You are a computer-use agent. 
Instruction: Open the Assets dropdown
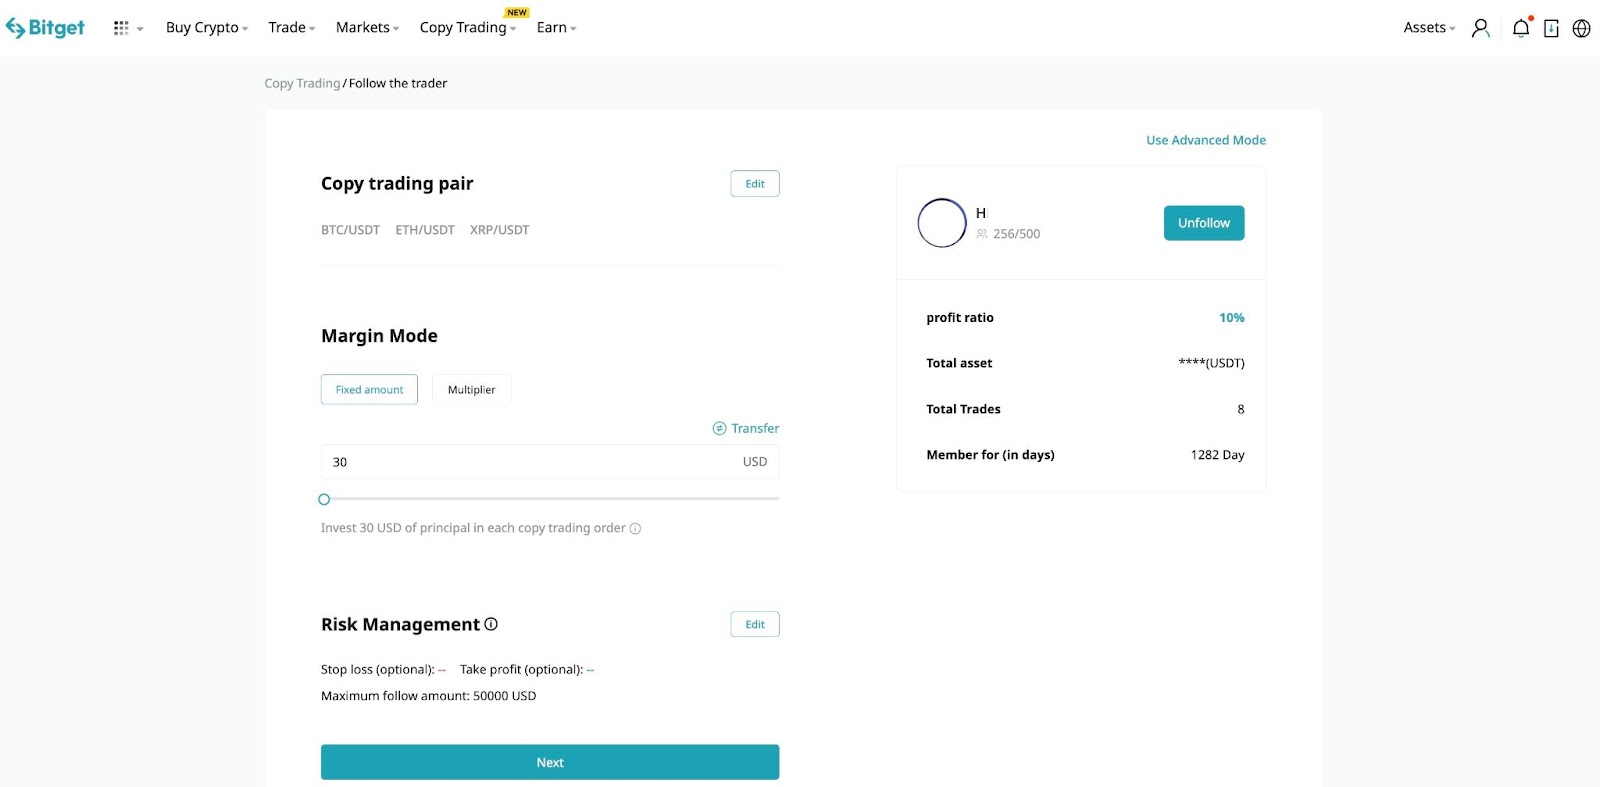[1428, 28]
